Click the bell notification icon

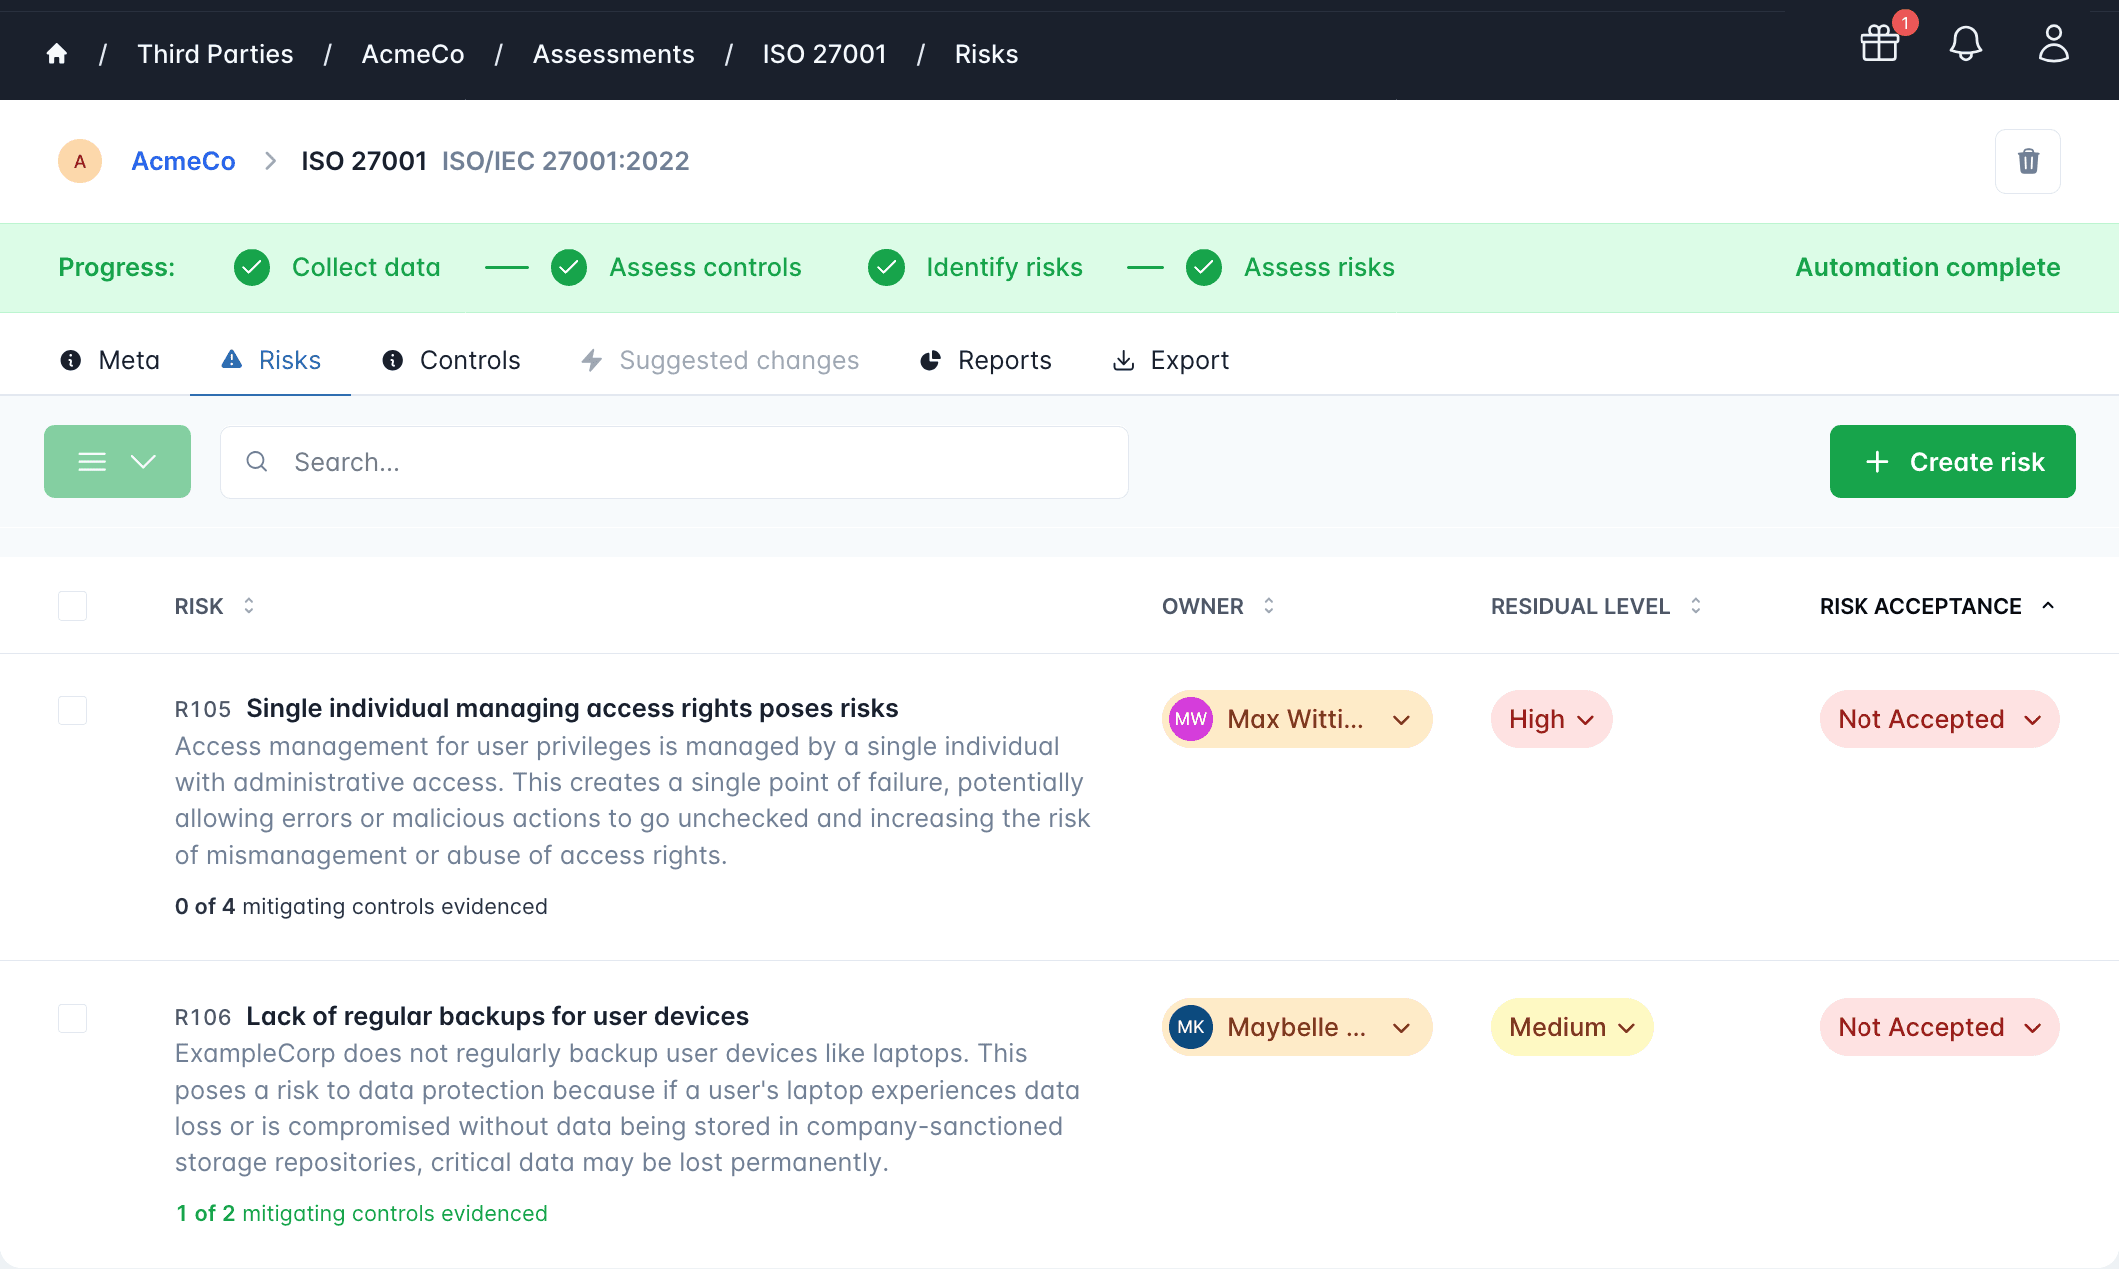(x=1965, y=44)
